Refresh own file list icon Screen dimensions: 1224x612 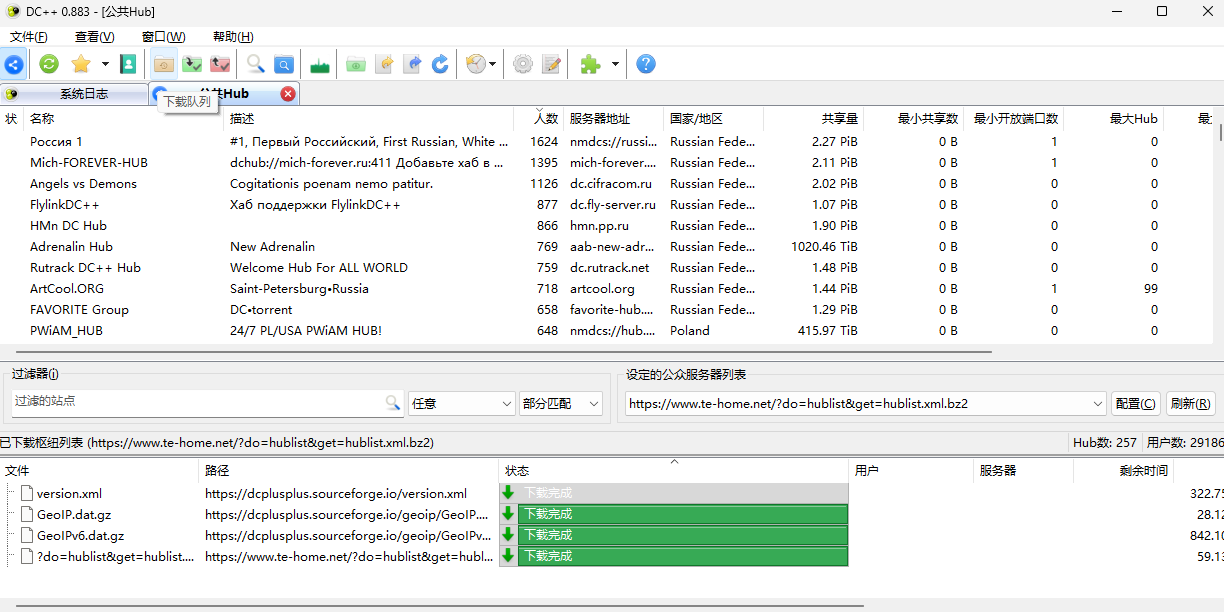pyautogui.click(x=440, y=64)
